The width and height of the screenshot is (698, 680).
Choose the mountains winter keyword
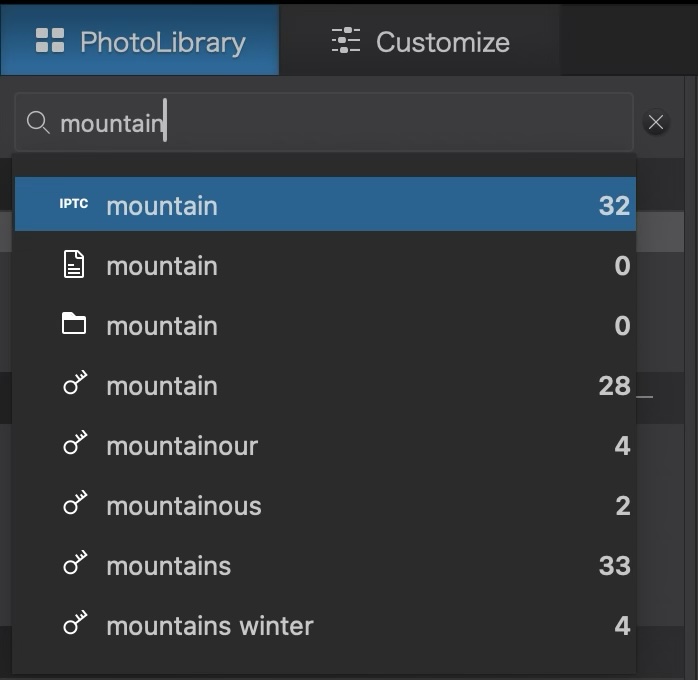[x=325, y=626]
